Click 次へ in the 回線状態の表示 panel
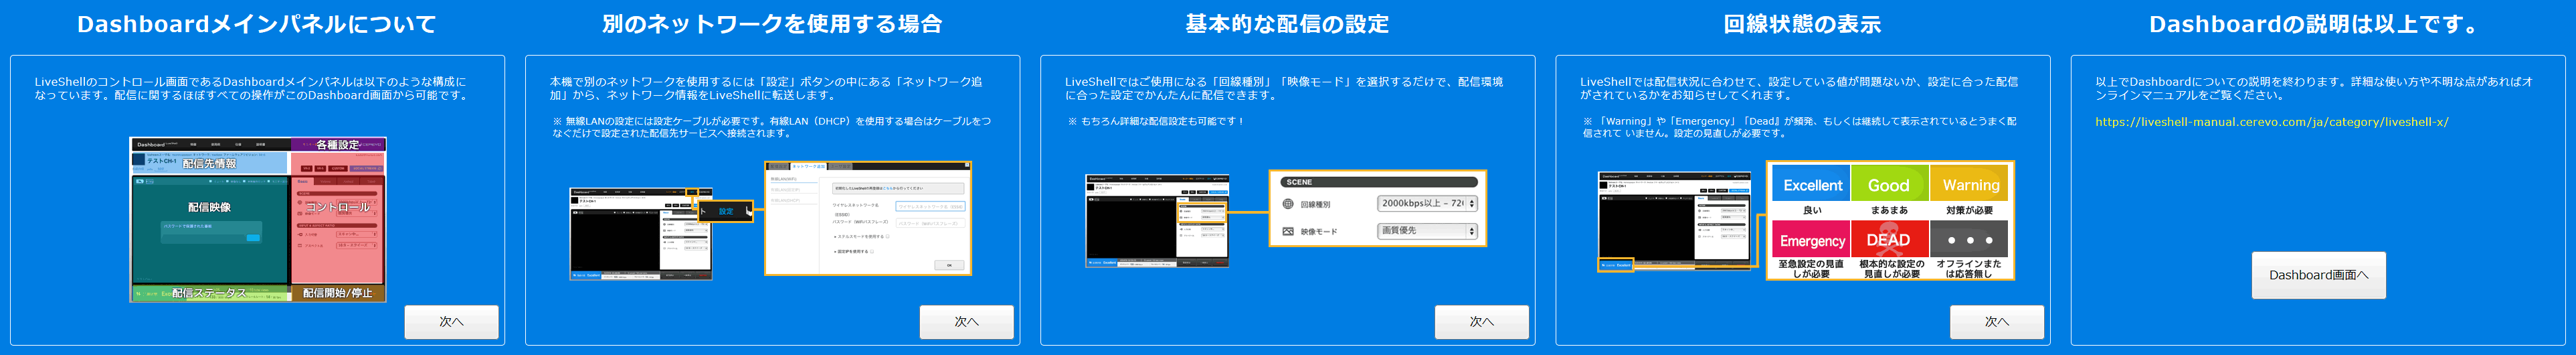The width and height of the screenshot is (2576, 355). click(1996, 322)
